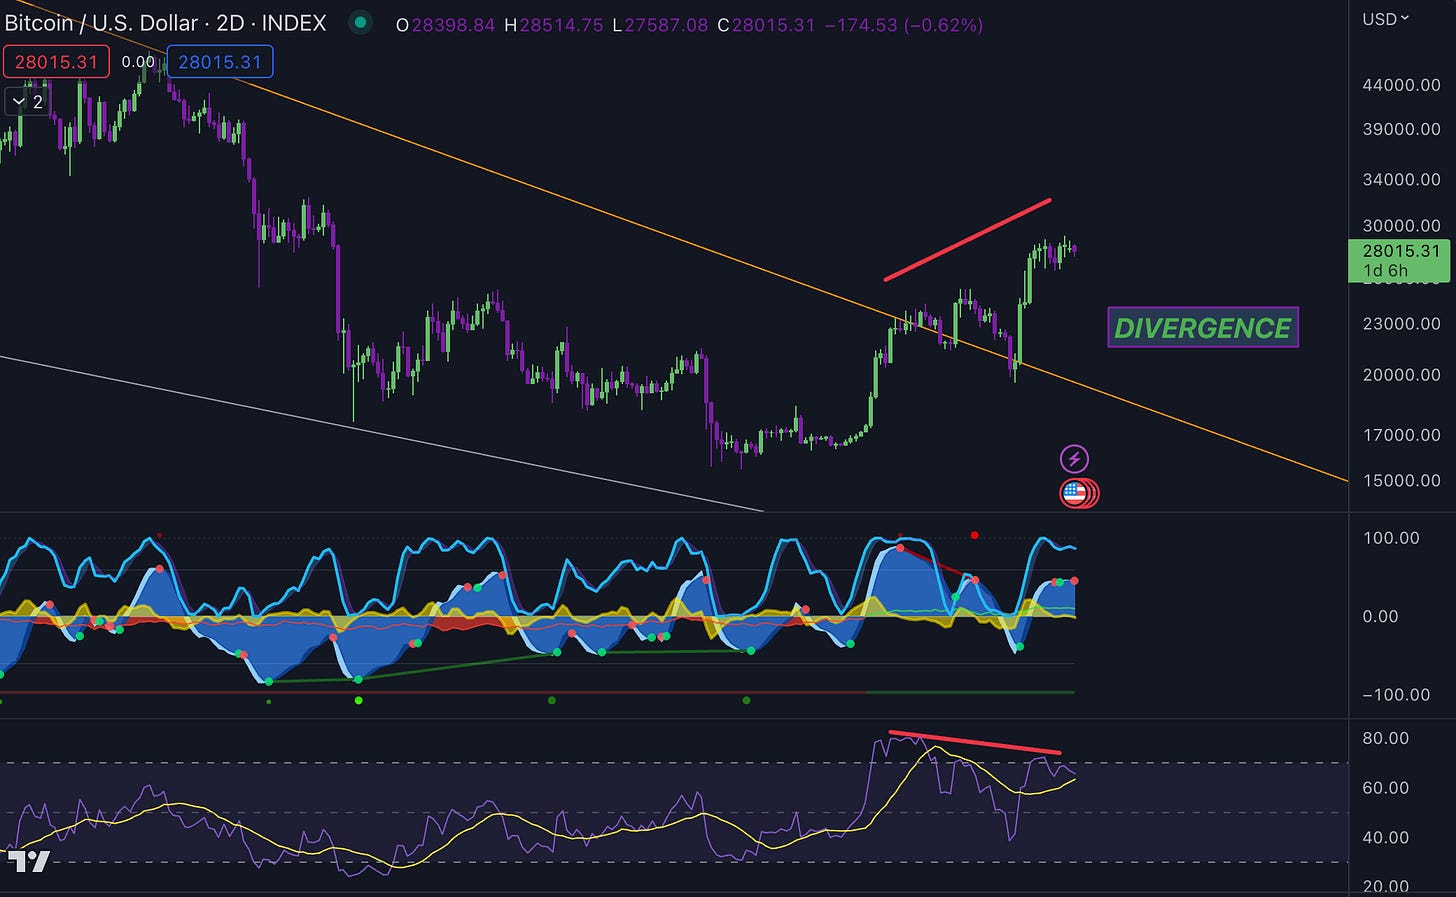Viewport: 1456px width, 897px height.
Task: Click the open value O28398.84
Action: click(445, 25)
